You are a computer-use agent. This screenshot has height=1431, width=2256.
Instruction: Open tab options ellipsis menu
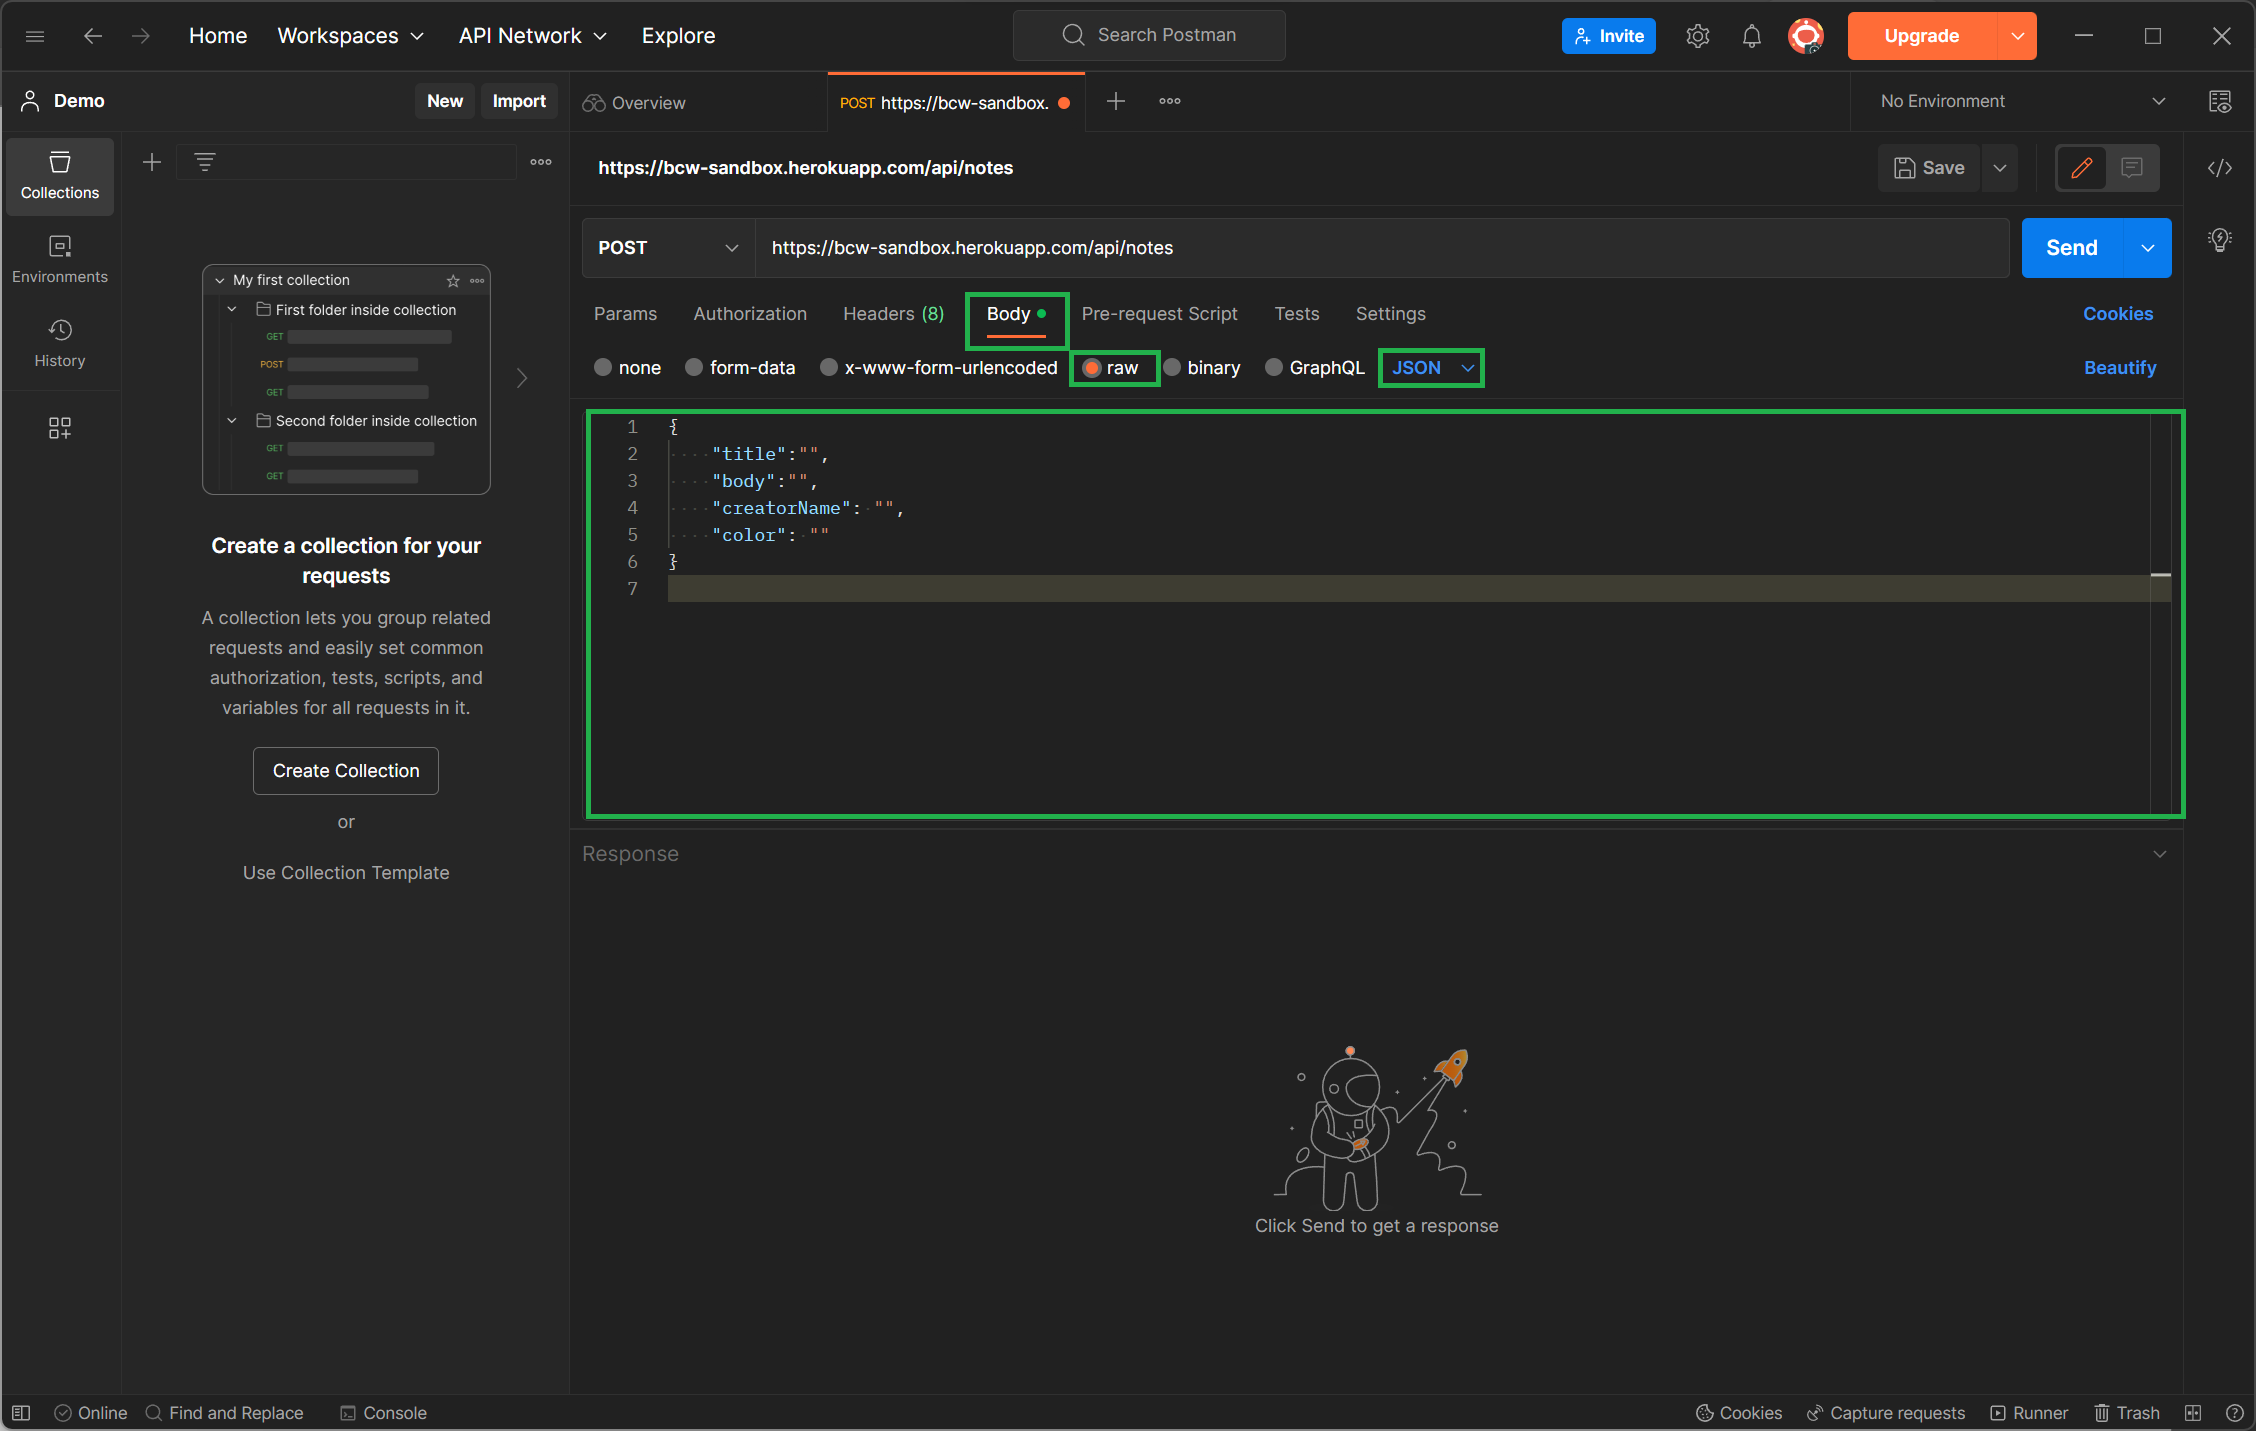pyautogui.click(x=1170, y=101)
